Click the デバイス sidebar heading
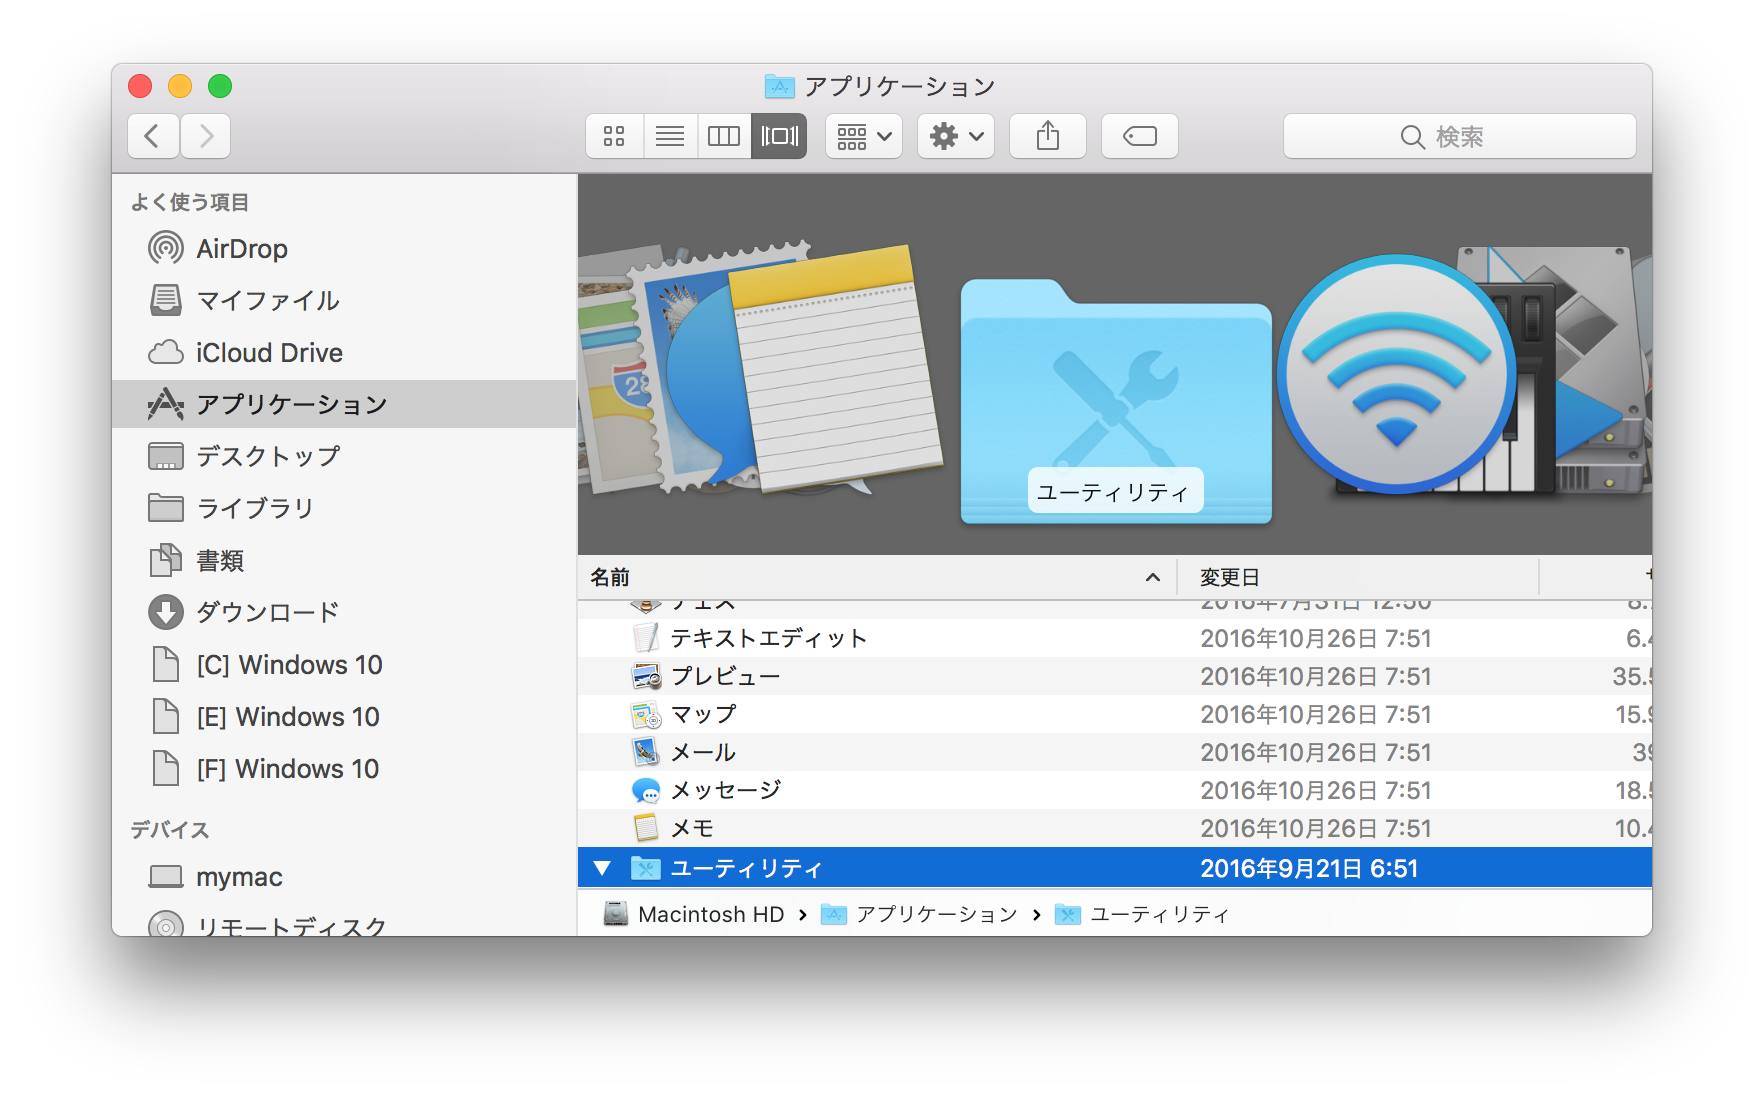The image size is (1764, 1096). click(x=170, y=830)
